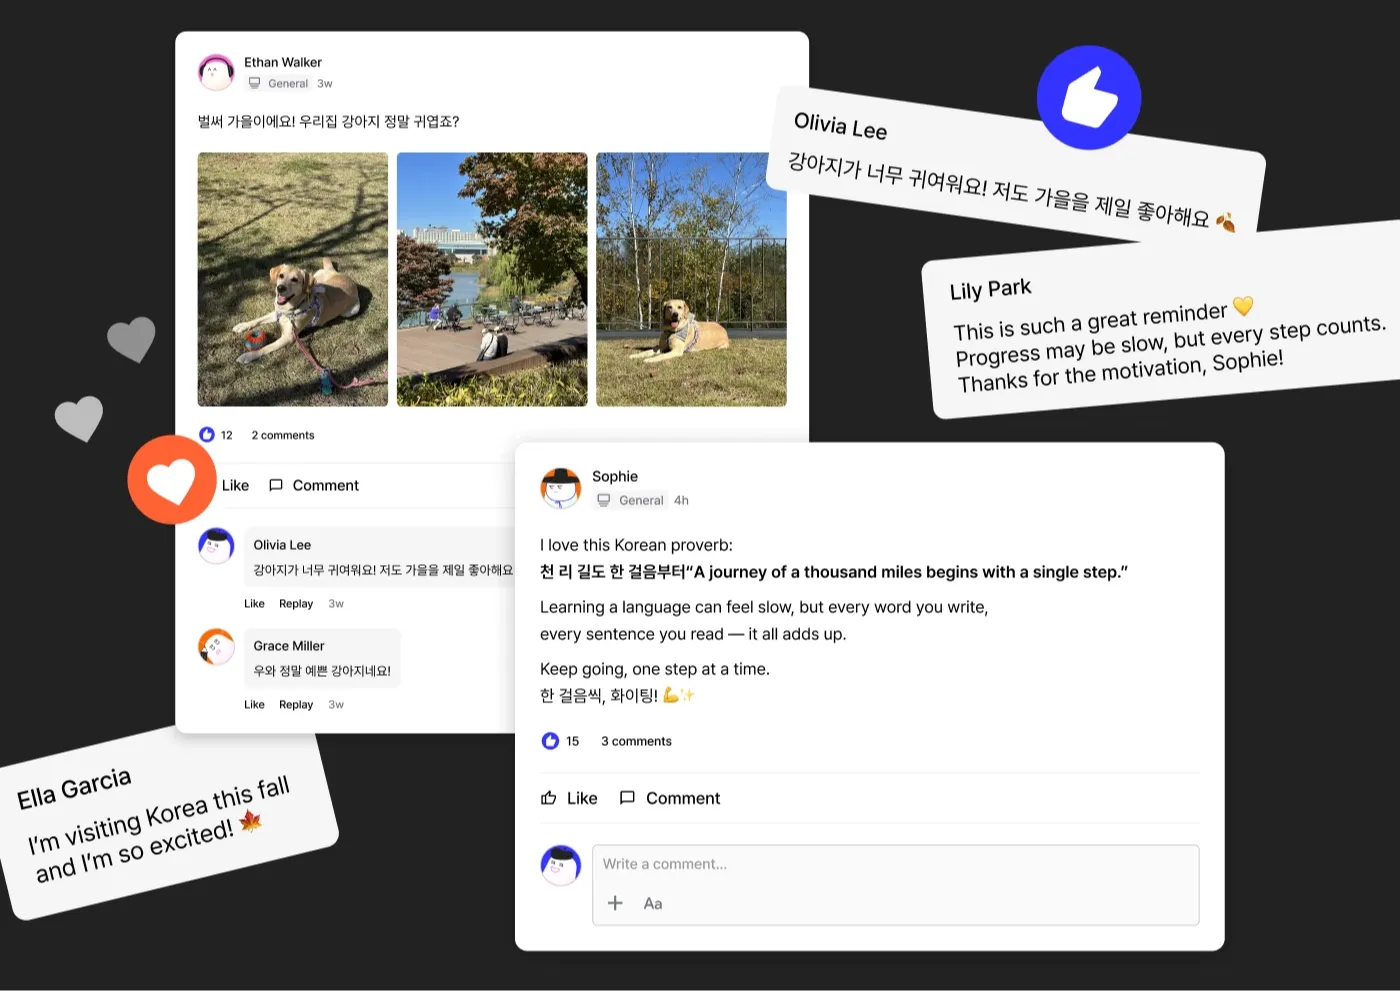Screen dimensions: 1400x991
Task: Click the blue thumbs-up badge icon
Action: pyautogui.click(x=1089, y=97)
